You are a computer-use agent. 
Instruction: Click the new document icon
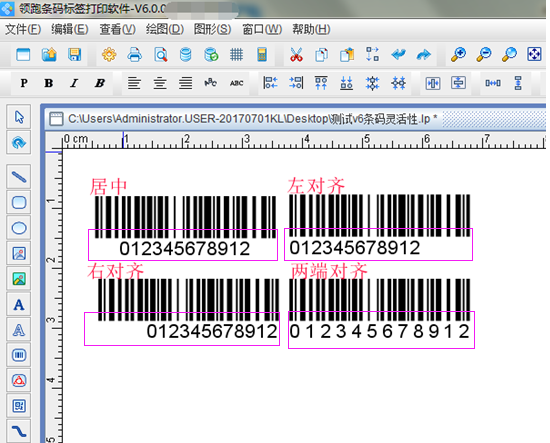pyautogui.click(x=23, y=55)
